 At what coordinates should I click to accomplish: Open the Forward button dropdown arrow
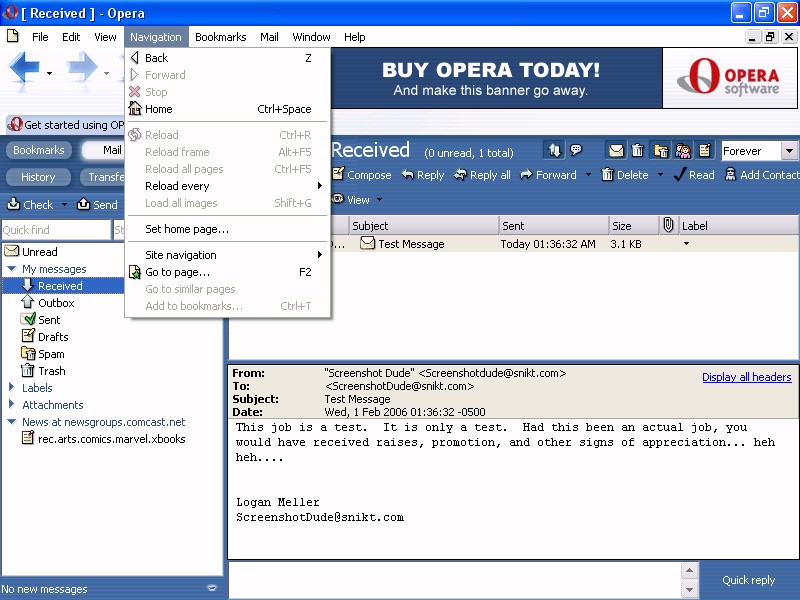coord(588,174)
